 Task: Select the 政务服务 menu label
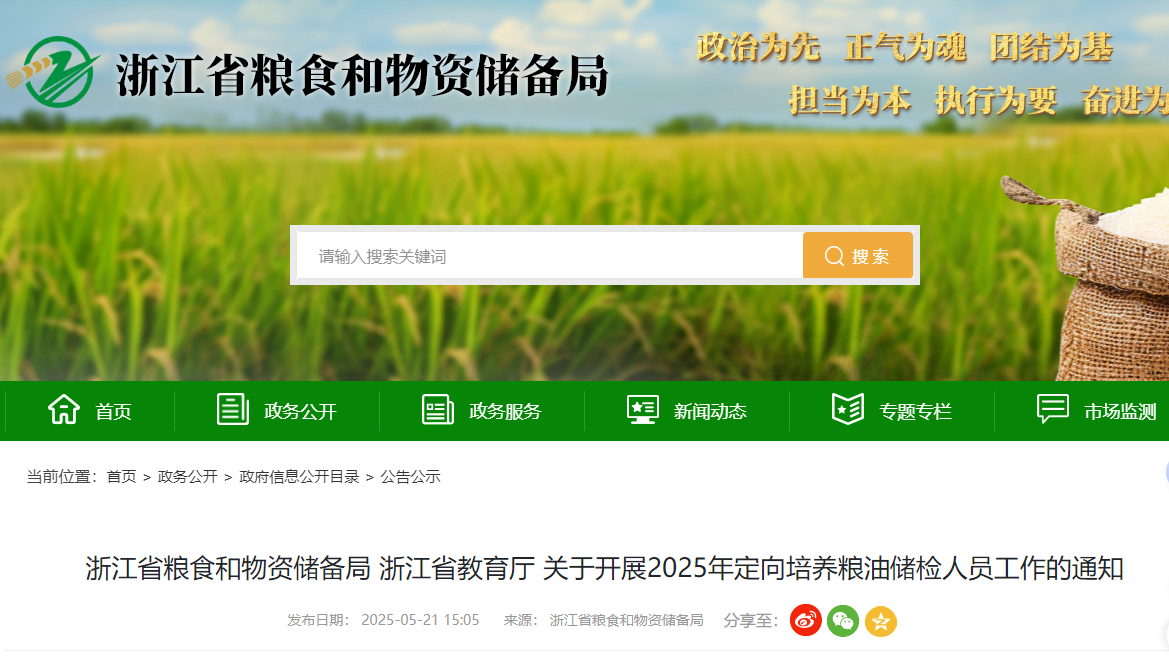[x=505, y=411]
